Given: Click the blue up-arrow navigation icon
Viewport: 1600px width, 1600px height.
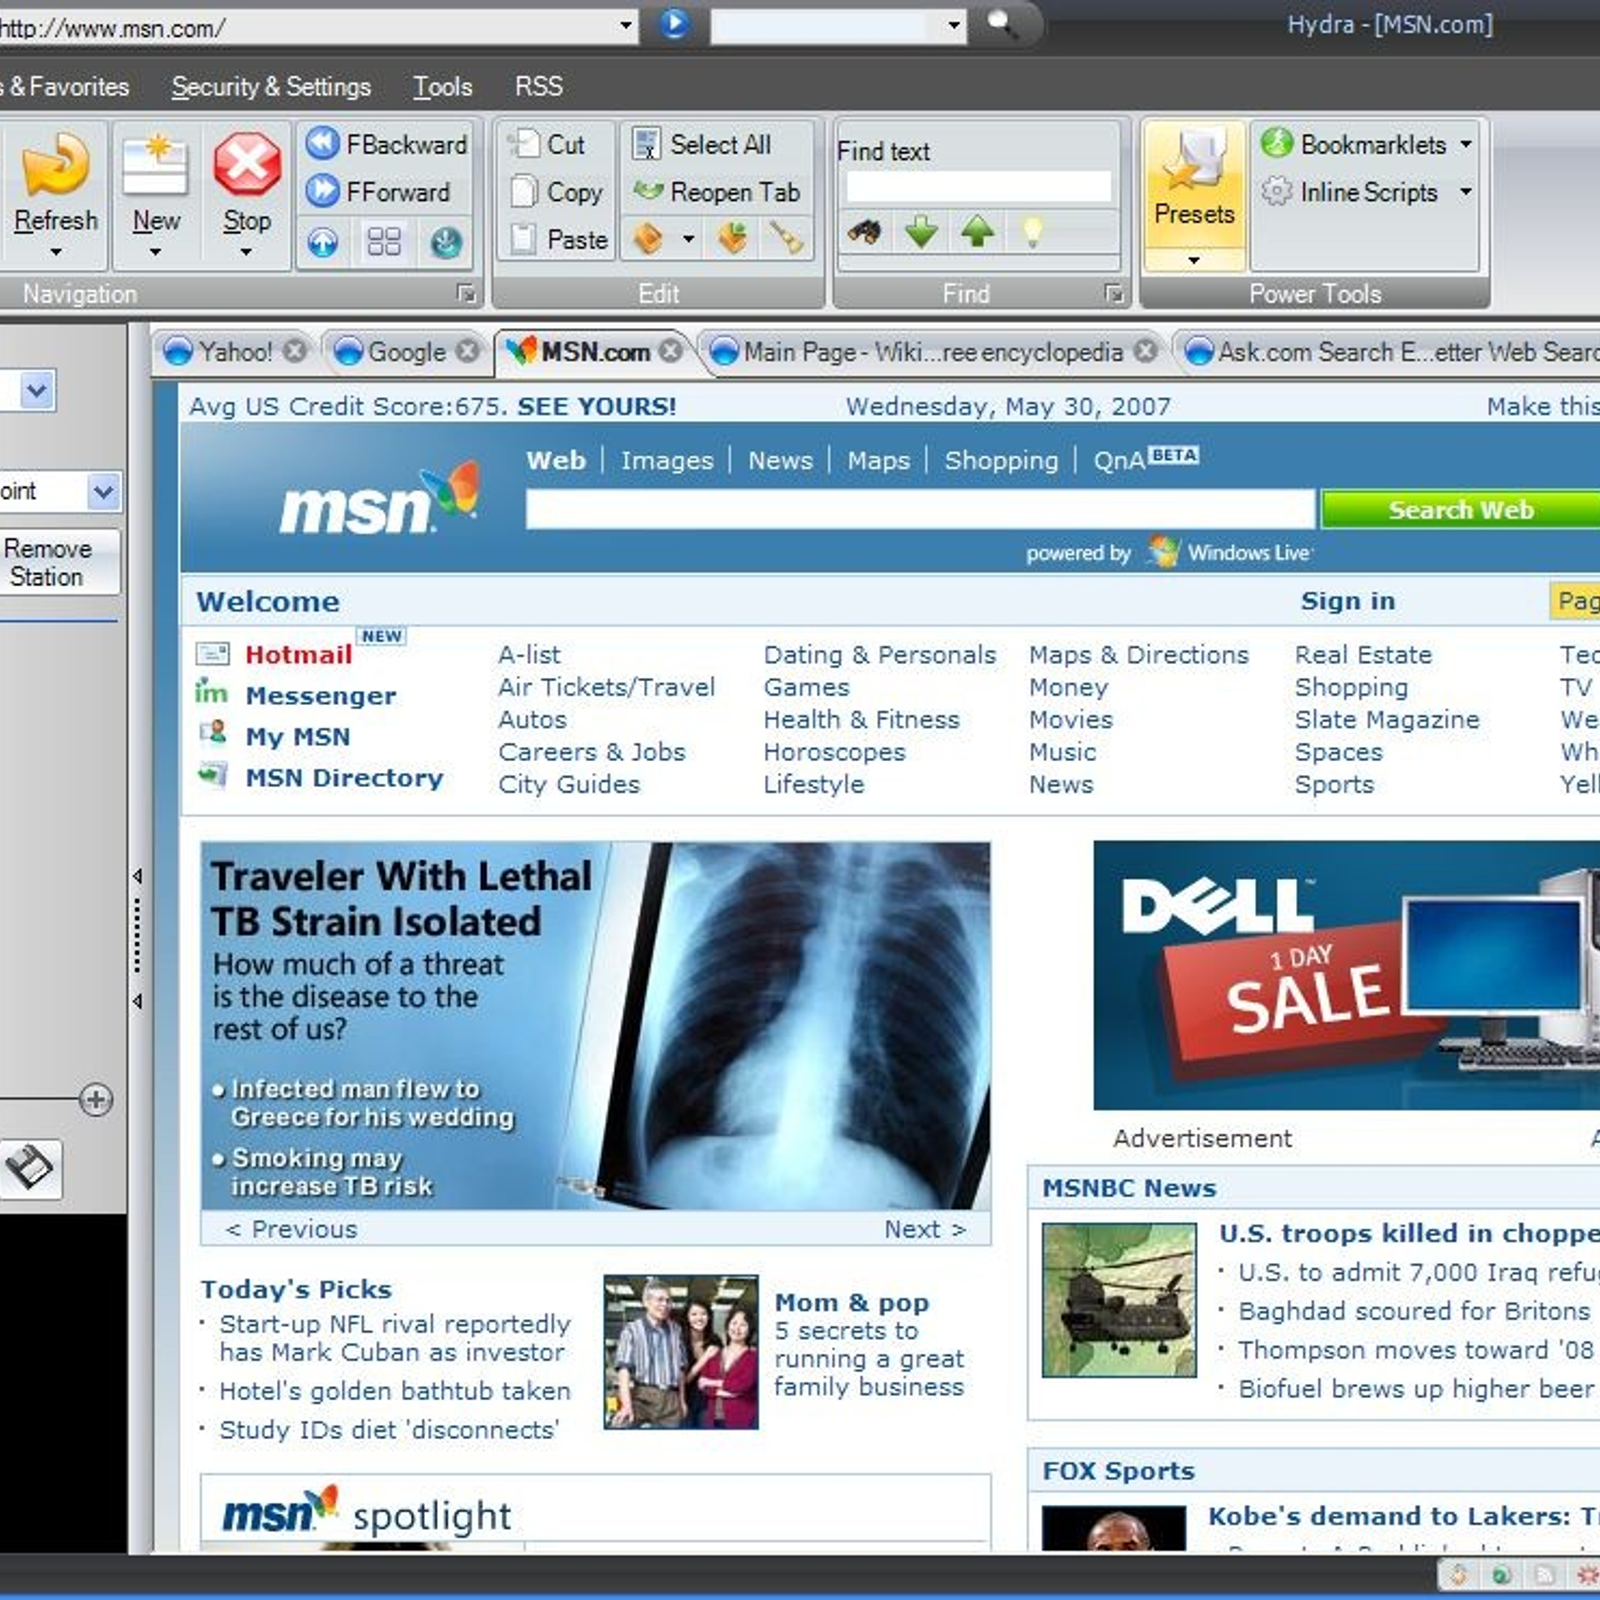Looking at the screenshot, I should 322,241.
